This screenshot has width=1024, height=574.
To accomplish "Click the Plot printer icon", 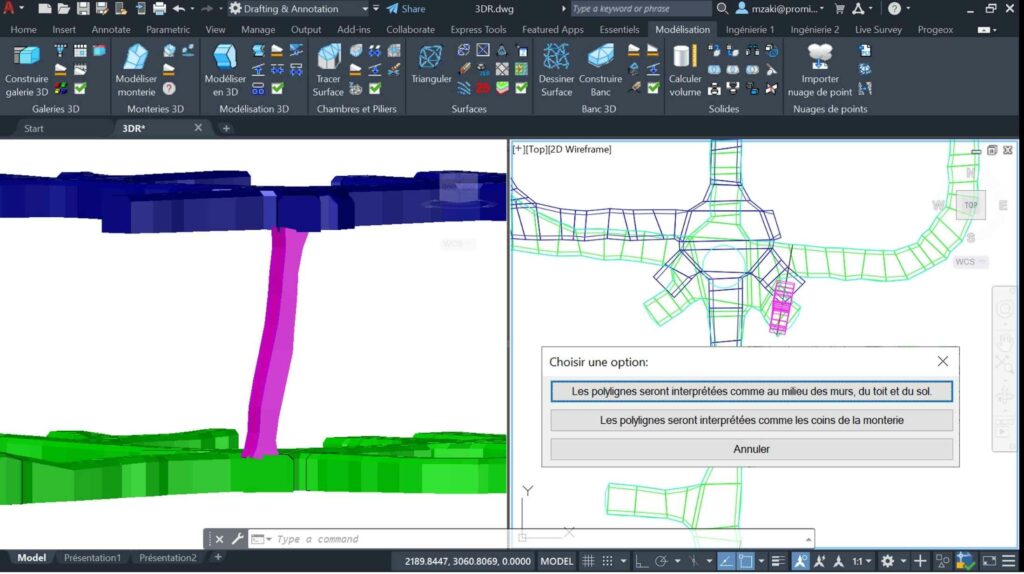I will point(159,8).
